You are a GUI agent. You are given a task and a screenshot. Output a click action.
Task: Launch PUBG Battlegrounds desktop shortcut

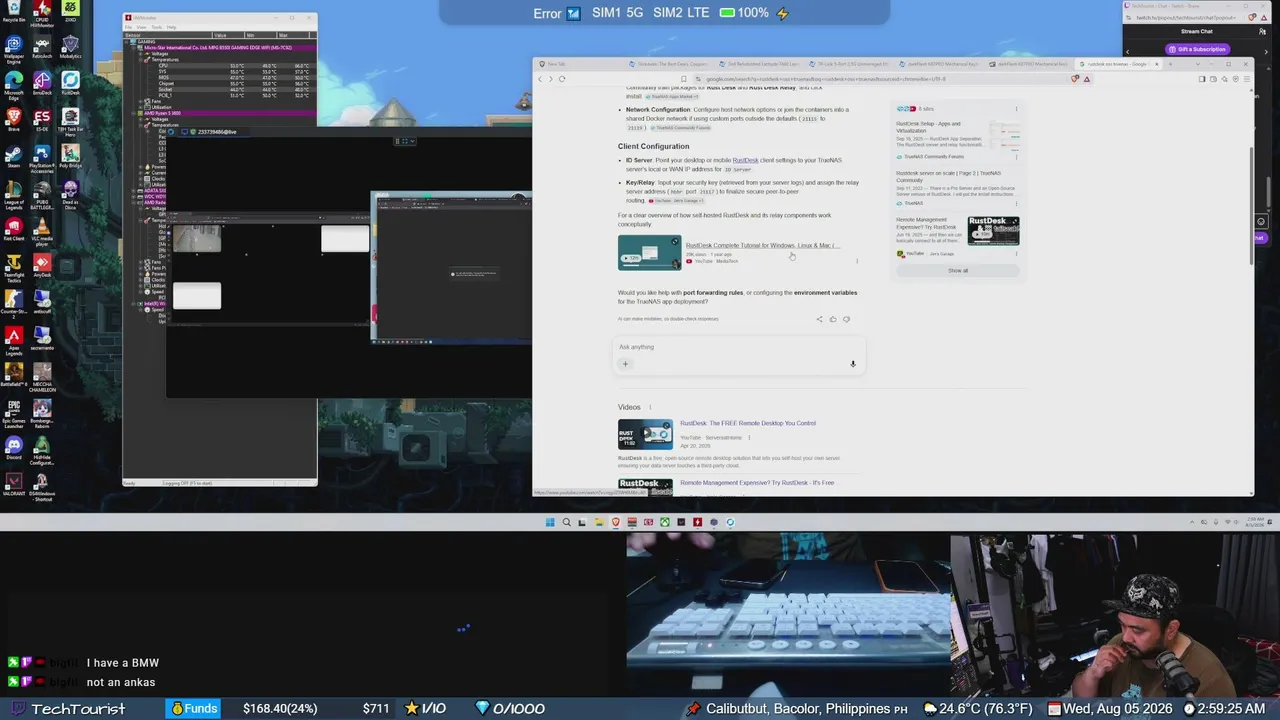(42, 196)
